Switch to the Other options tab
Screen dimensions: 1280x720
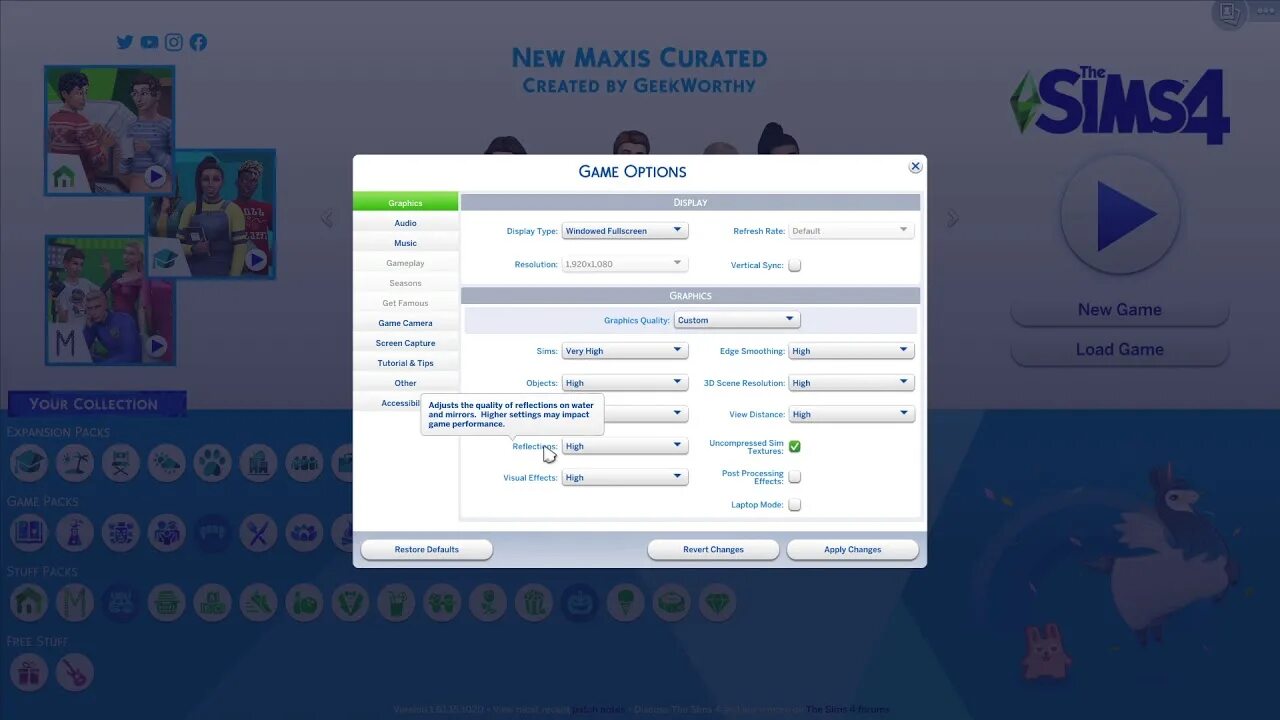click(405, 383)
